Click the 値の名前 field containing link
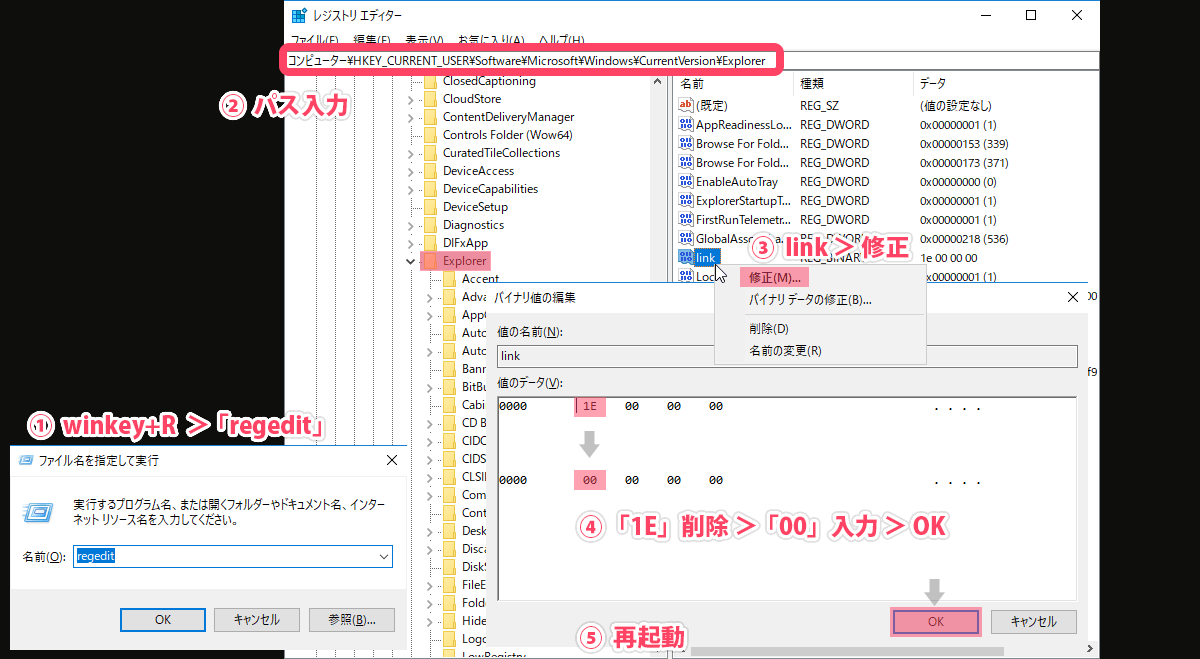 tap(787, 356)
